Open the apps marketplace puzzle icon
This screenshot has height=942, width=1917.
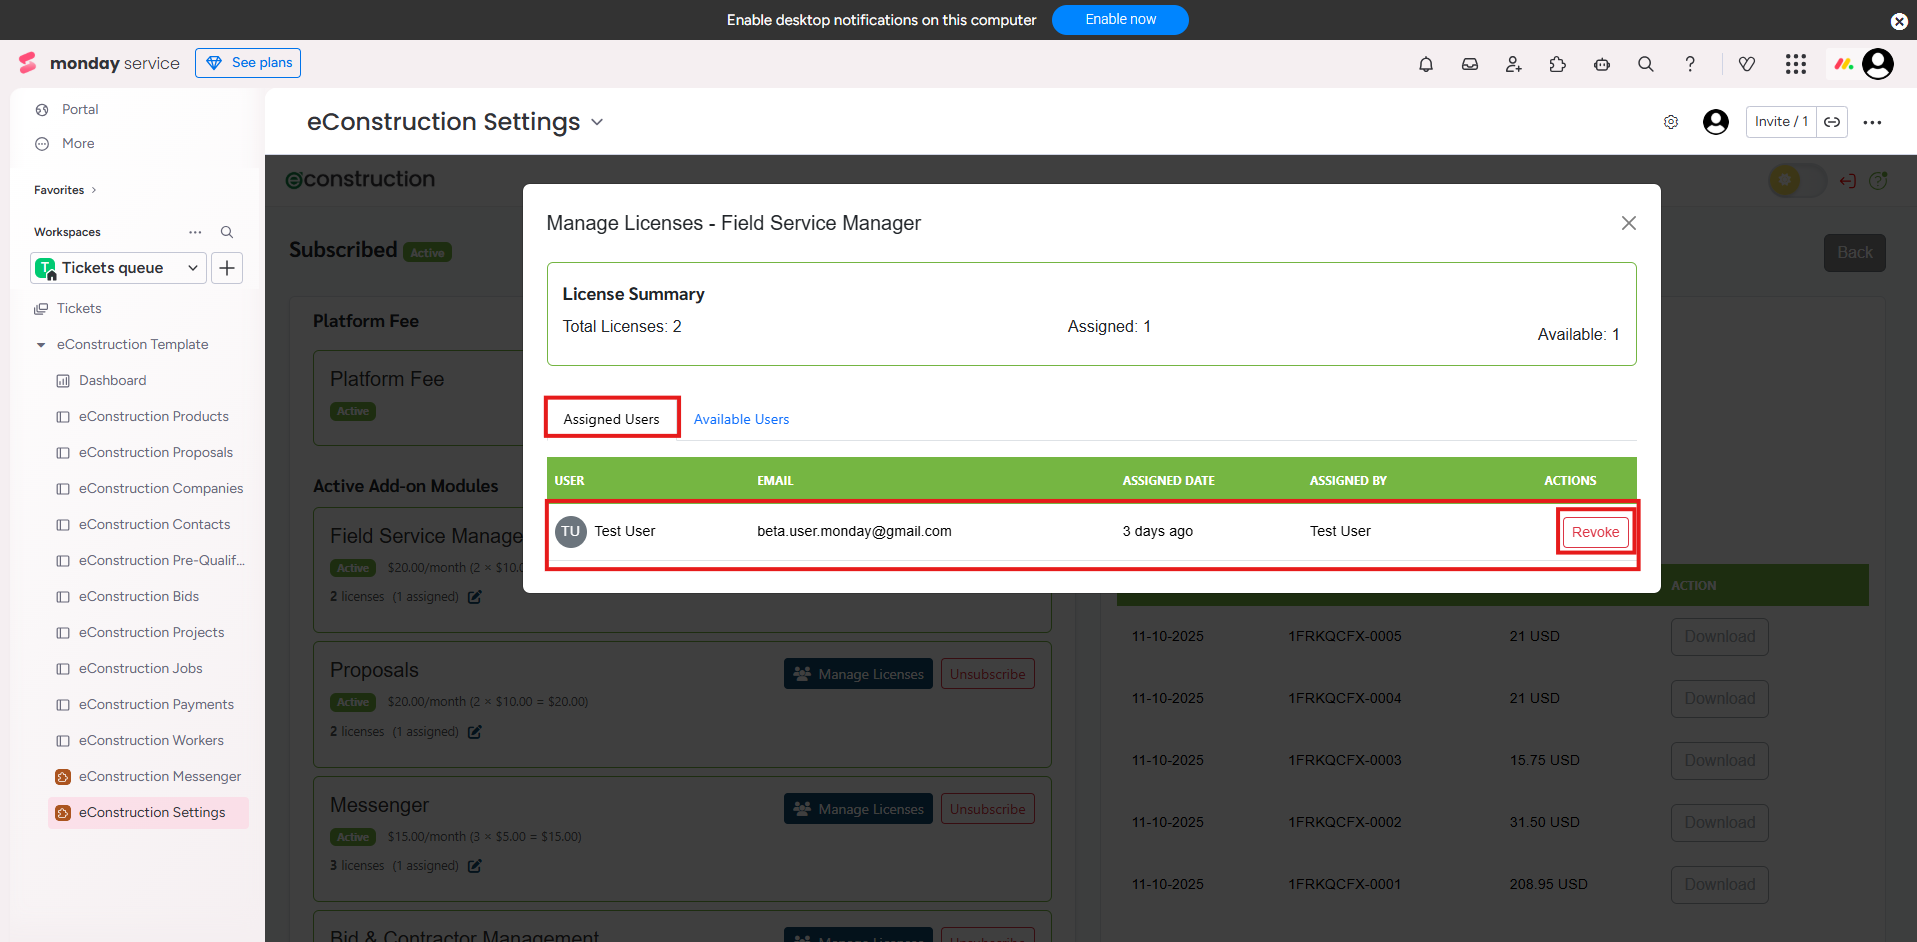click(x=1558, y=64)
